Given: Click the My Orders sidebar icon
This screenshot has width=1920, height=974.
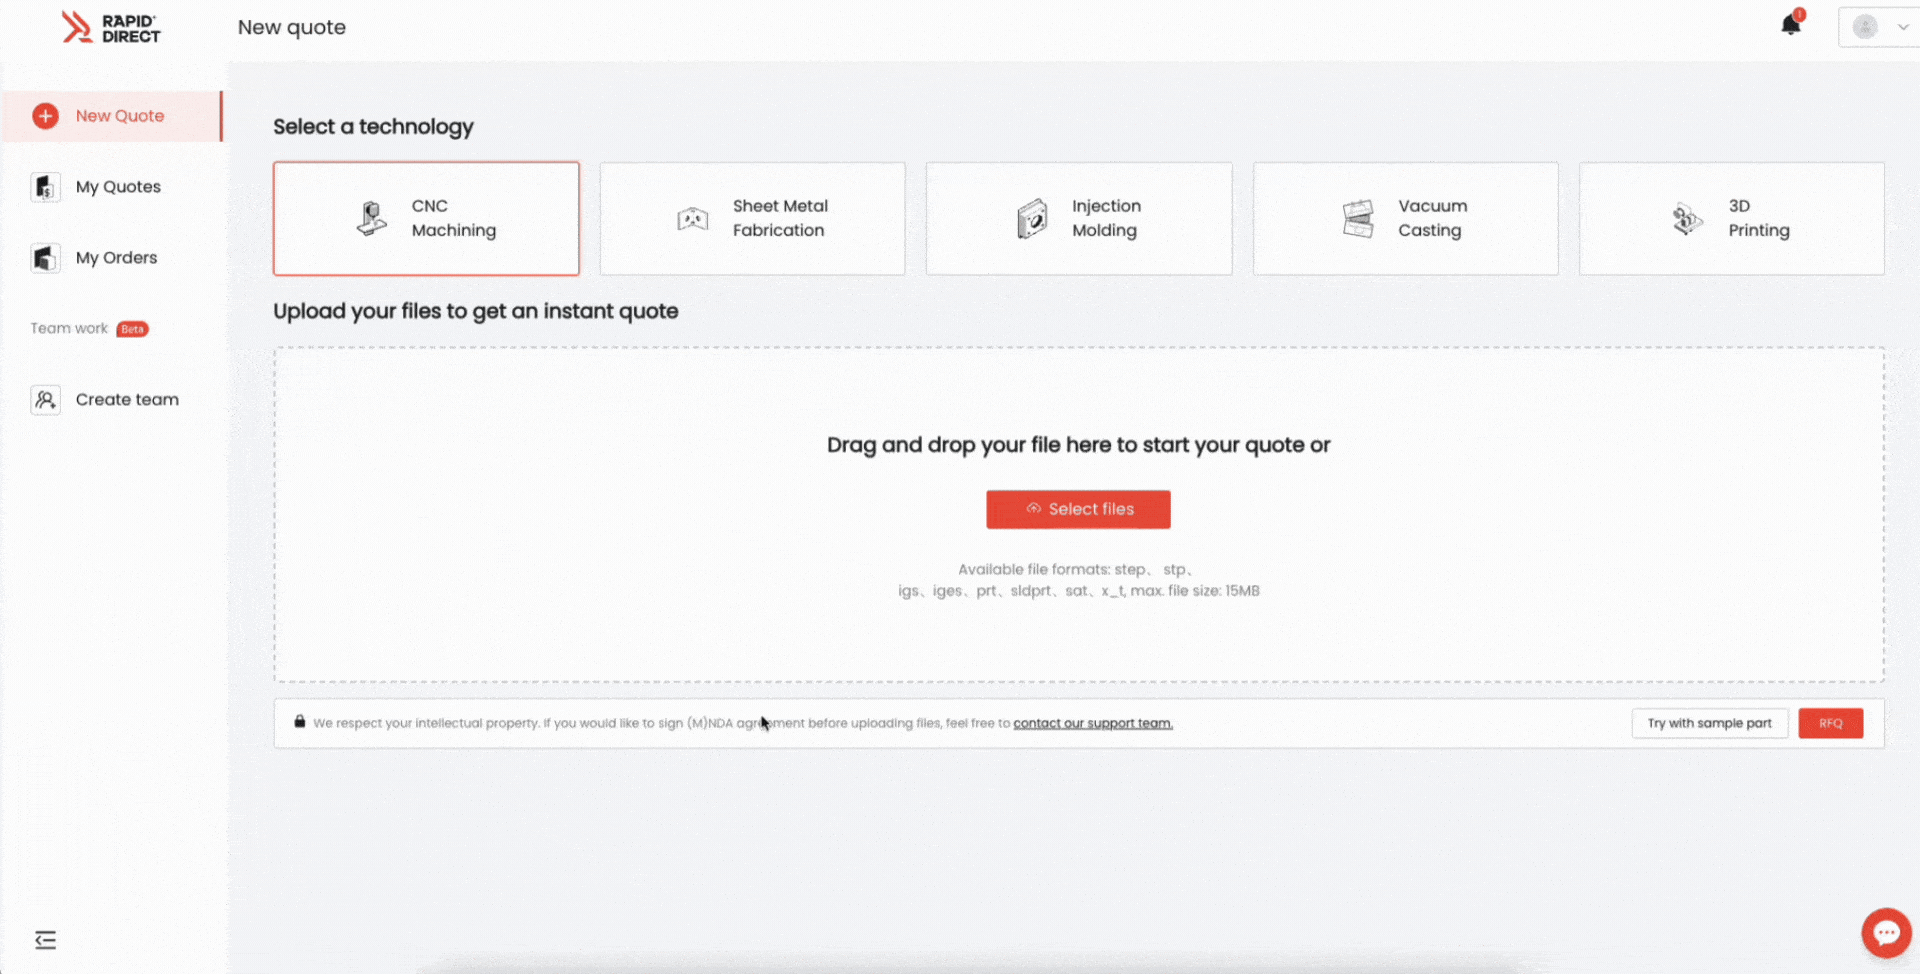Looking at the screenshot, I should pyautogui.click(x=45, y=258).
